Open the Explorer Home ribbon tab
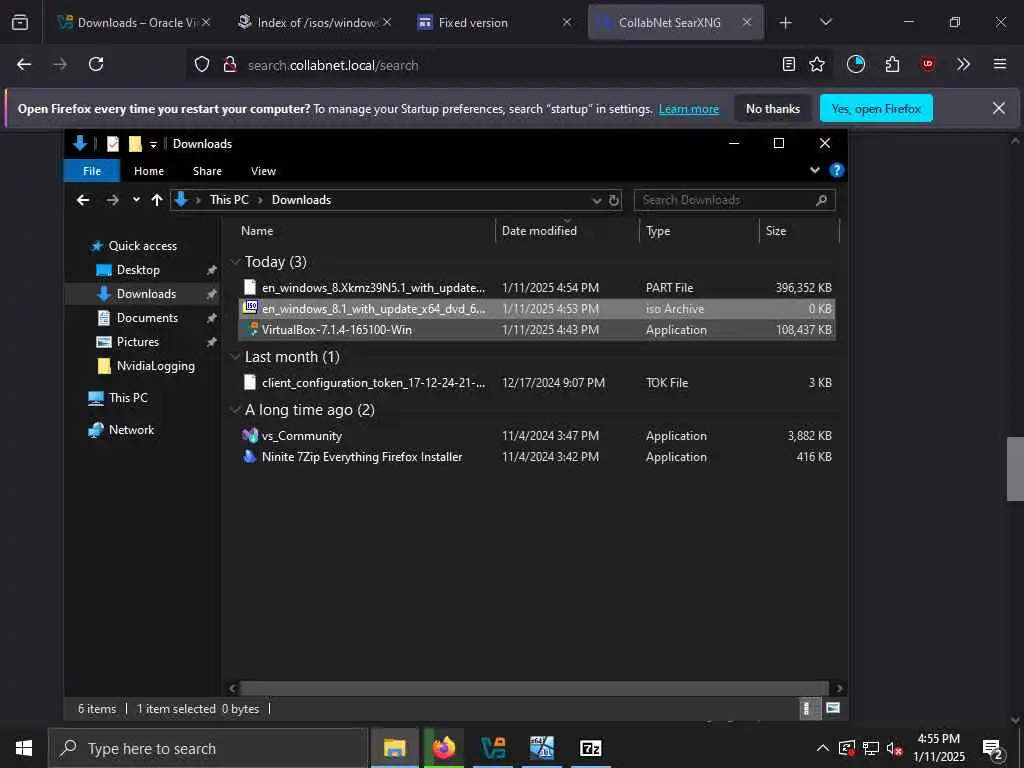 click(x=149, y=171)
